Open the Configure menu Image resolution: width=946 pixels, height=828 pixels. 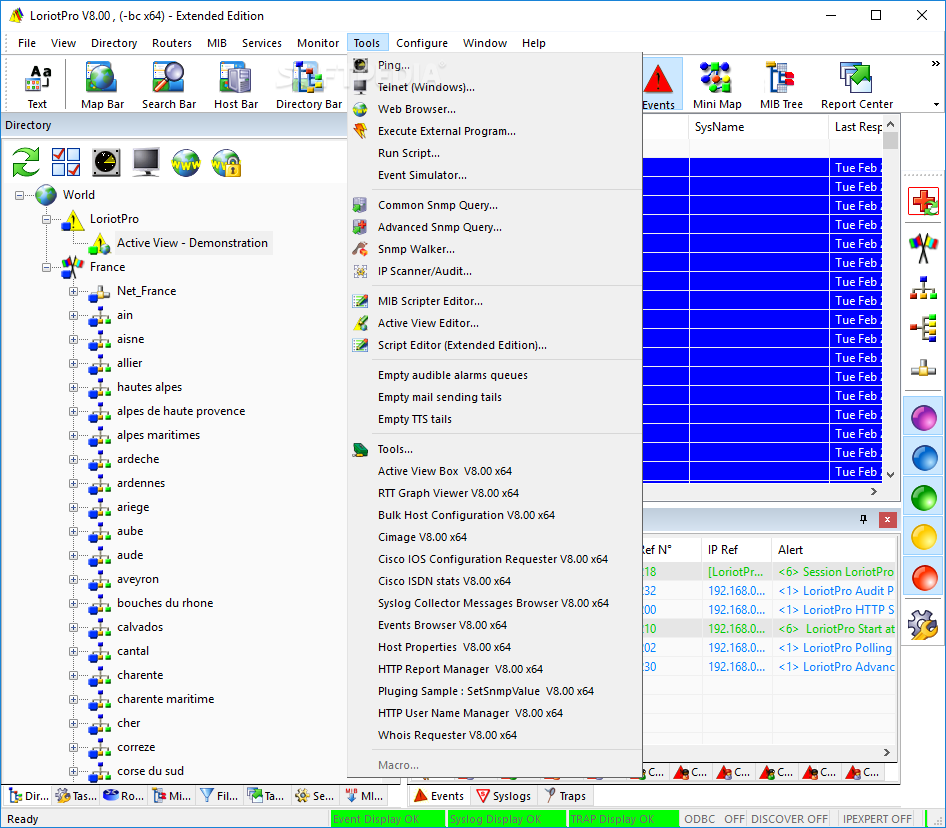(422, 43)
